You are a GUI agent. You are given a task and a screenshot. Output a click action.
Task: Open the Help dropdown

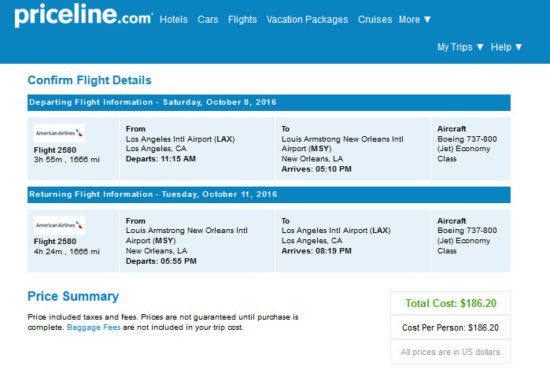tap(507, 47)
